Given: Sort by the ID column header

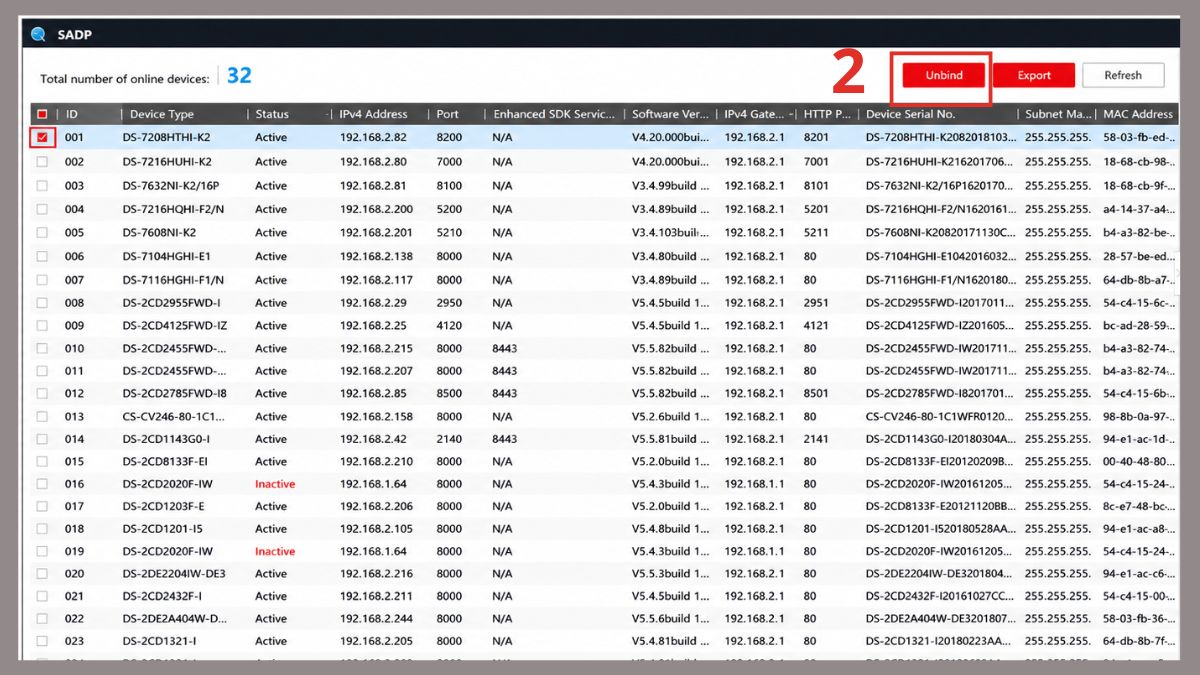Looking at the screenshot, I should click(72, 114).
